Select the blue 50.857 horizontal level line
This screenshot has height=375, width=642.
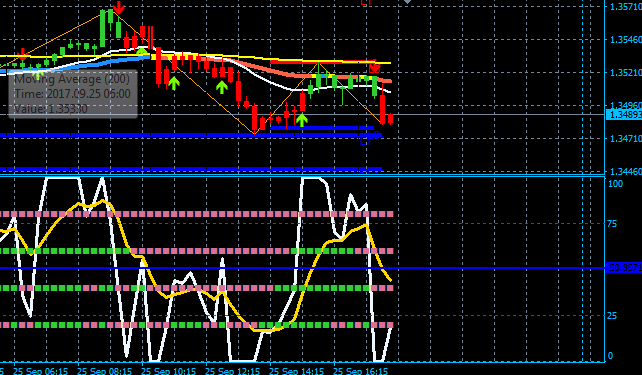(x=302, y=268)
